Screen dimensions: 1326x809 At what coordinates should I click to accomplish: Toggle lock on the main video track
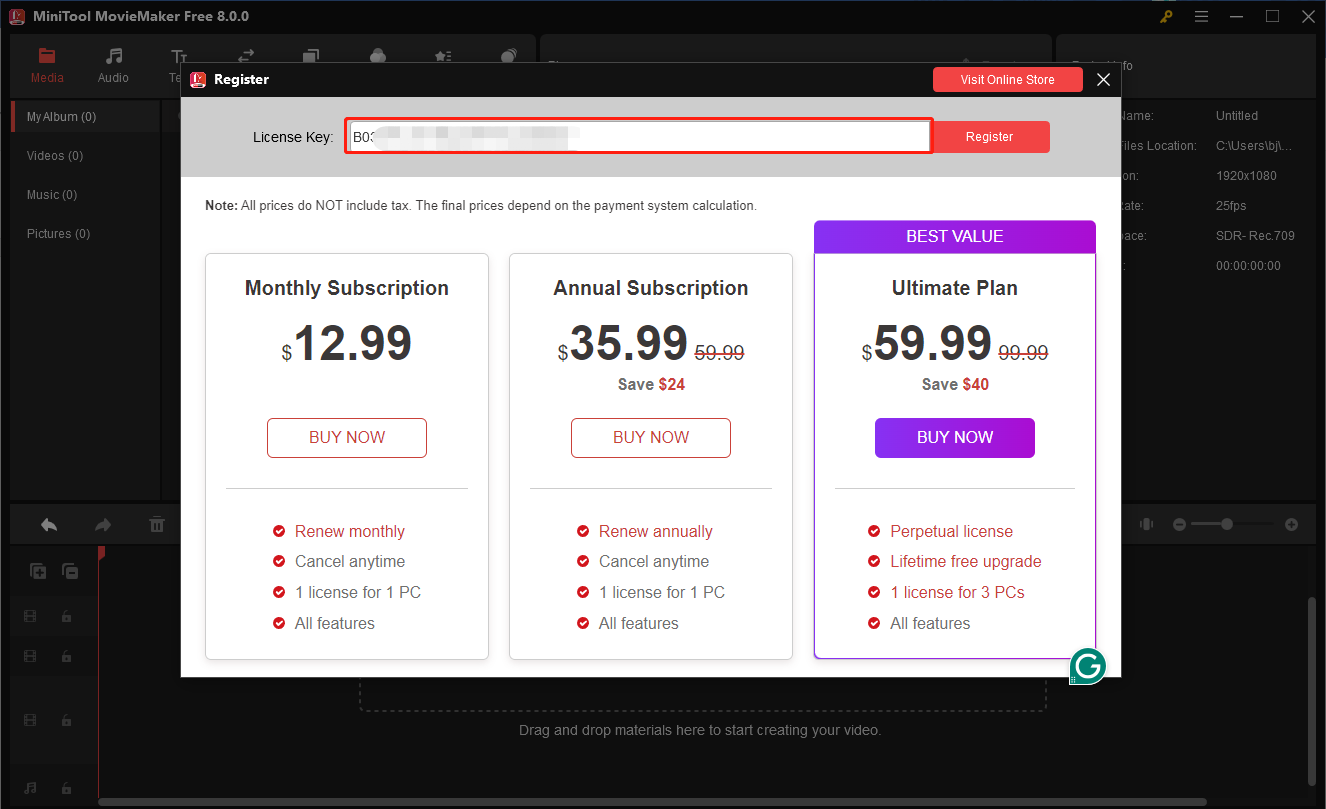point(66,720)
